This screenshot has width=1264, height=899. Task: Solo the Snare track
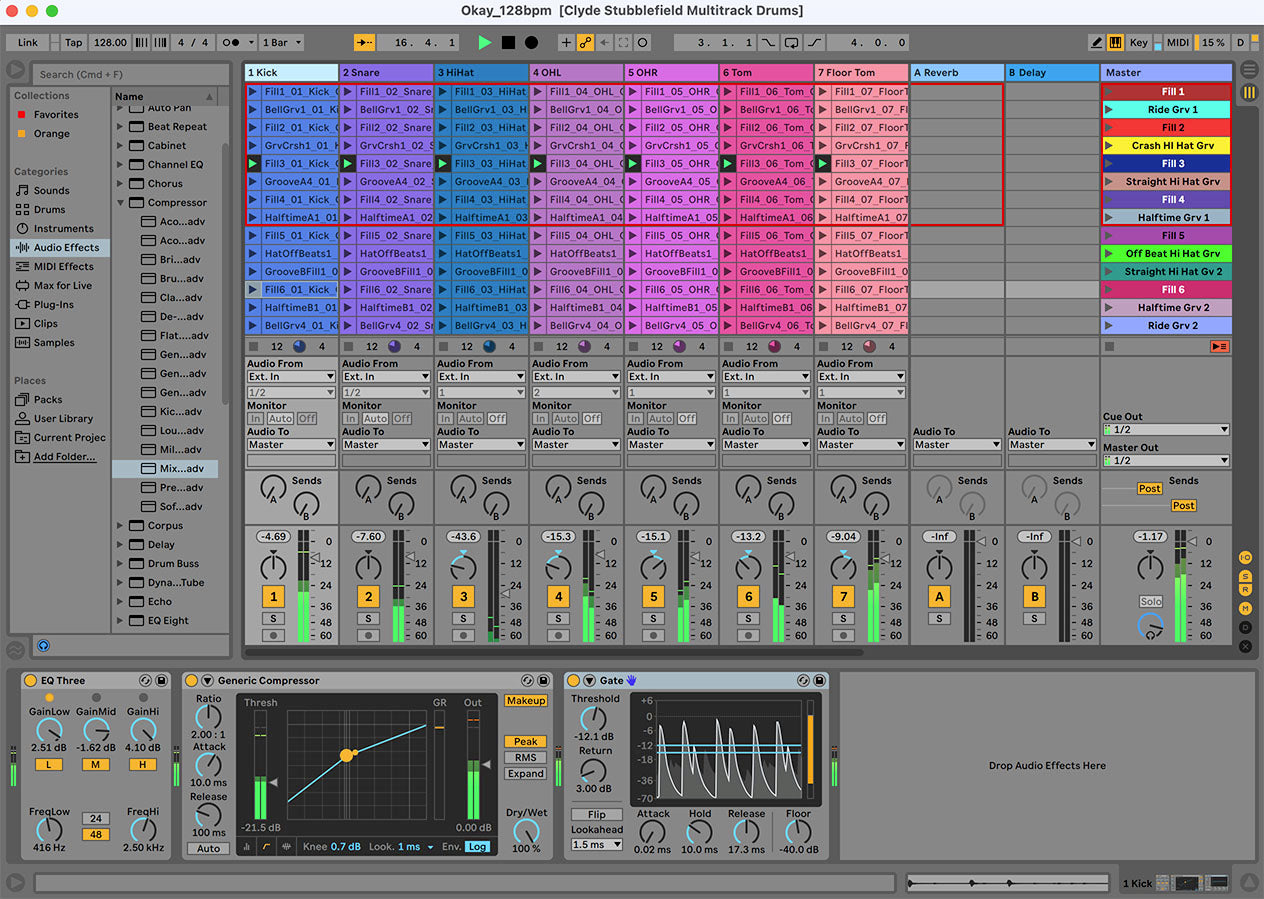click(x=368, y=619)
